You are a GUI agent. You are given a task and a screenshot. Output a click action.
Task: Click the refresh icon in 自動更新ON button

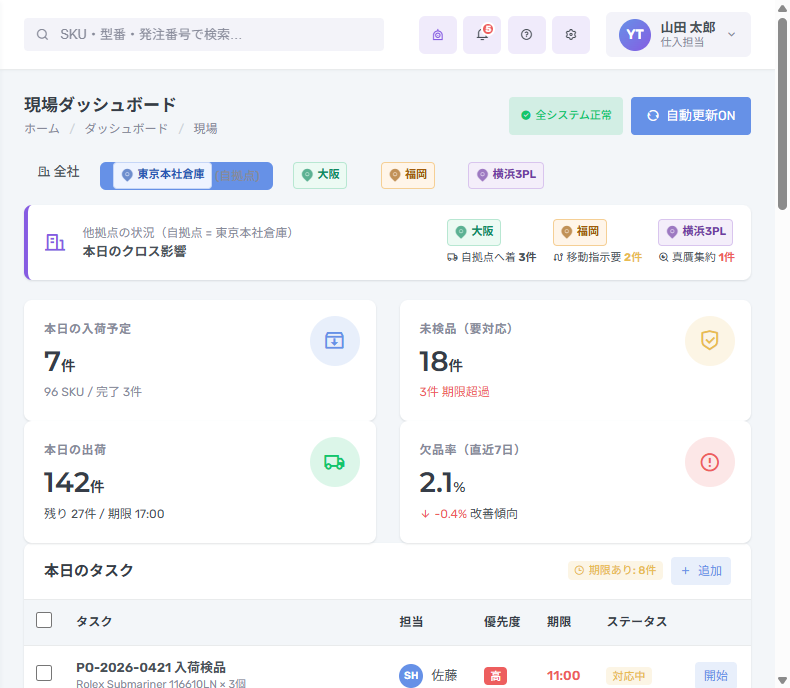point(653,116)
